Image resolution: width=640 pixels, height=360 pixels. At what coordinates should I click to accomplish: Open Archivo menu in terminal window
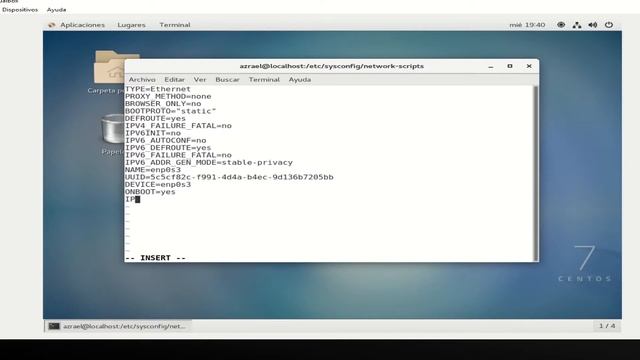pyautogui.click(x=142, y=80)
